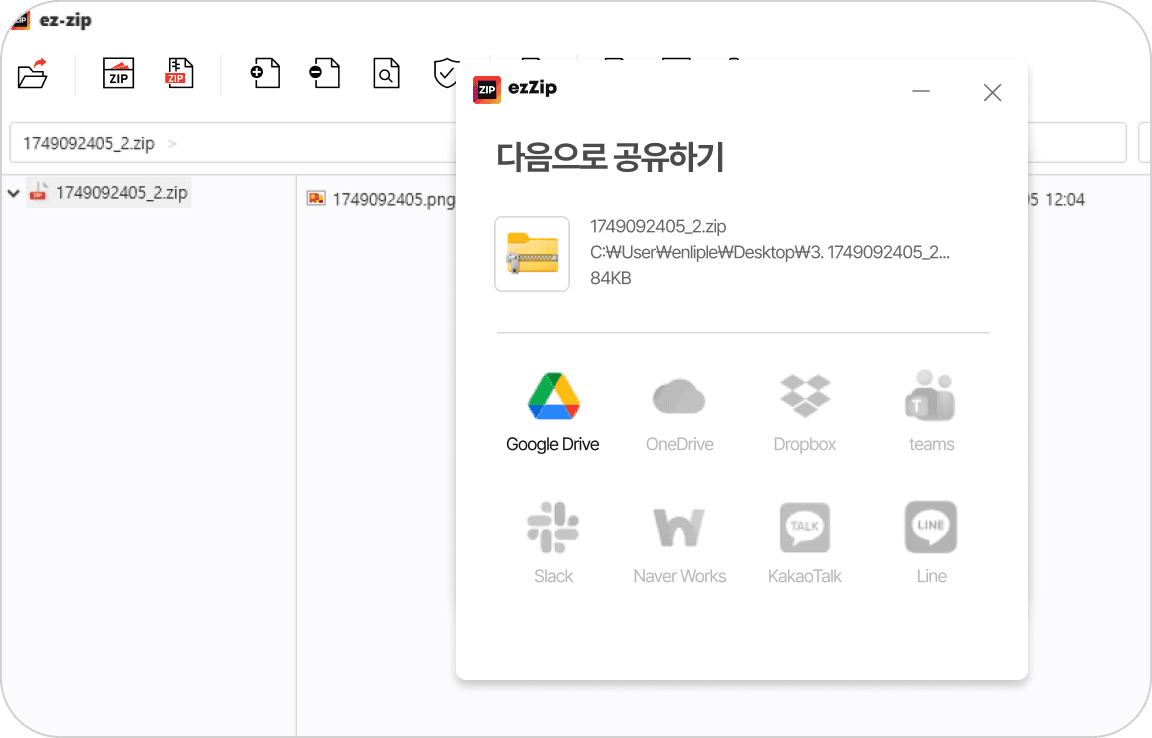Click 1749092405_2.zip in the path bar
The image size is (1152, 738).
[89, 143]
